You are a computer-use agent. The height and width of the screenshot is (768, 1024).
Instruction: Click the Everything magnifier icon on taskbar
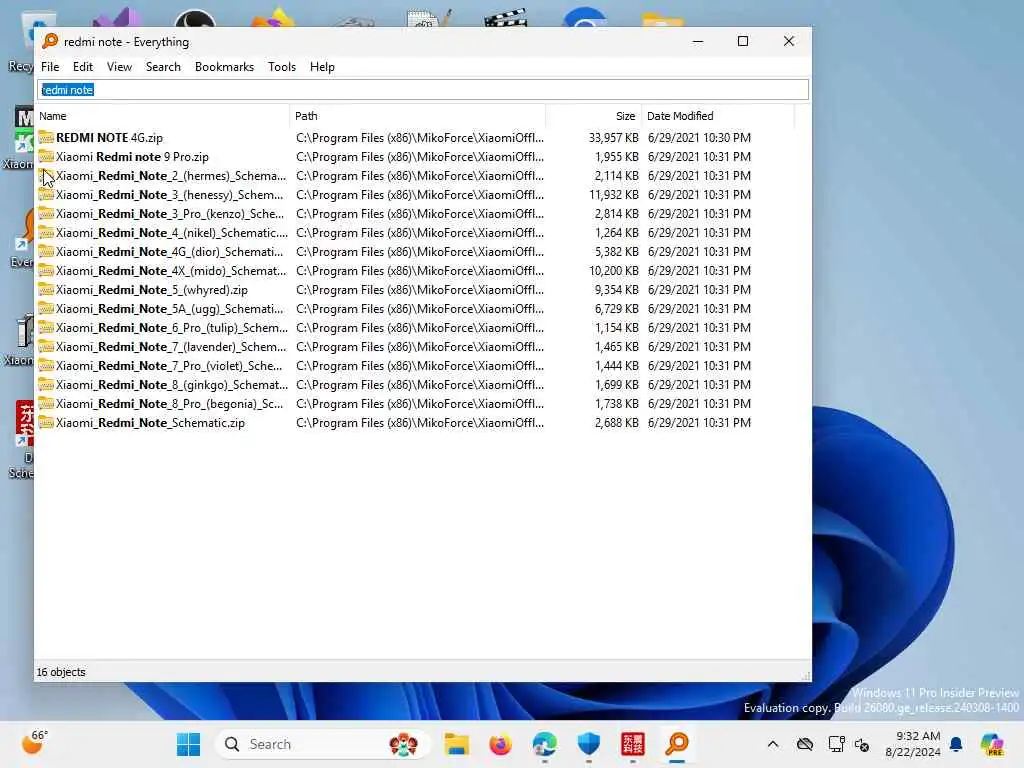click(677, 744)
